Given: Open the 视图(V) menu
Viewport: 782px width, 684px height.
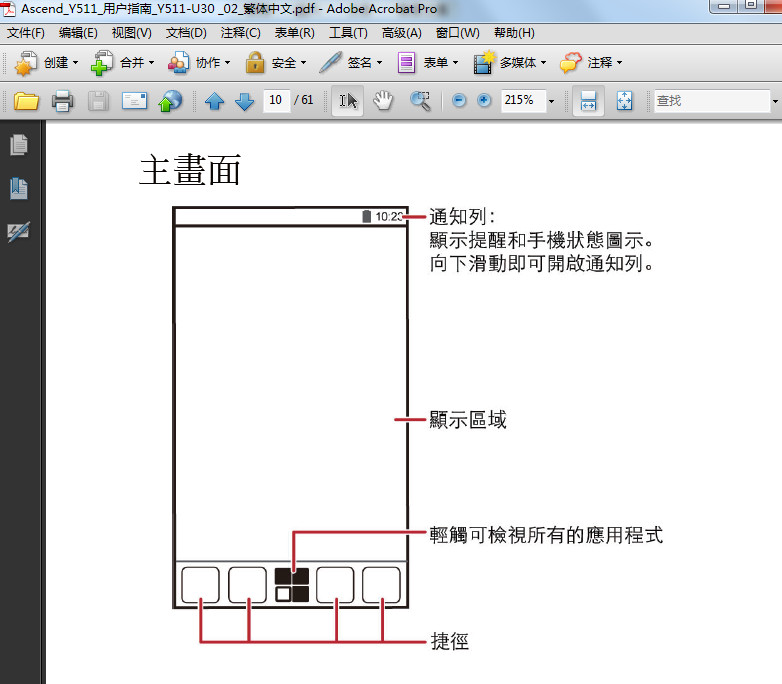Looking at the screenshot, I should (132, 33).
